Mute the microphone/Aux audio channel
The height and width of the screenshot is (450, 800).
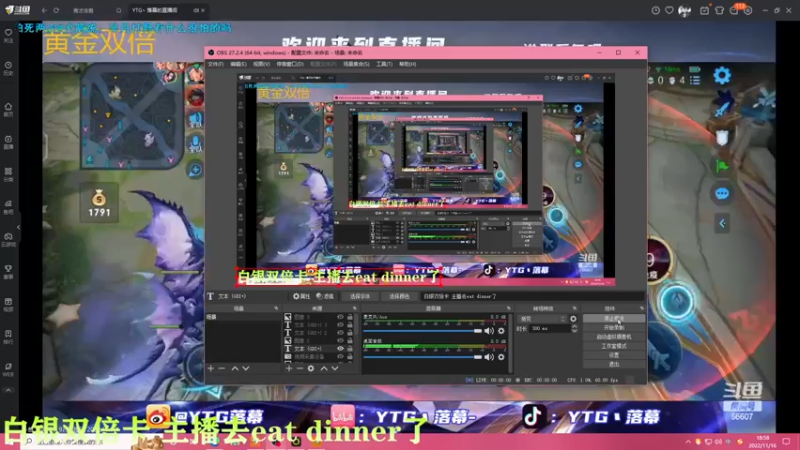[x=489, y=331]
